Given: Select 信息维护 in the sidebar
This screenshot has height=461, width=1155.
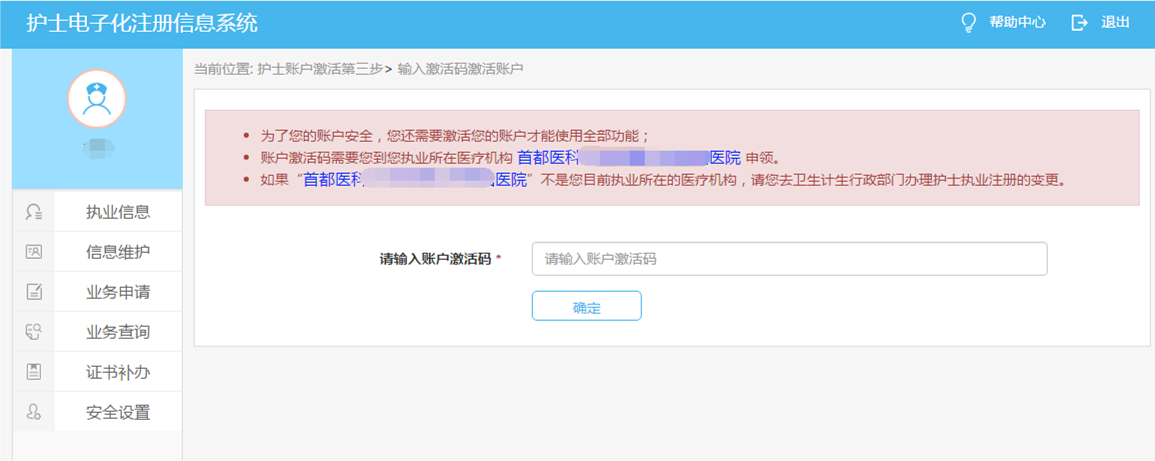Looking at the screenshot, I should click(x=118, y=252).
